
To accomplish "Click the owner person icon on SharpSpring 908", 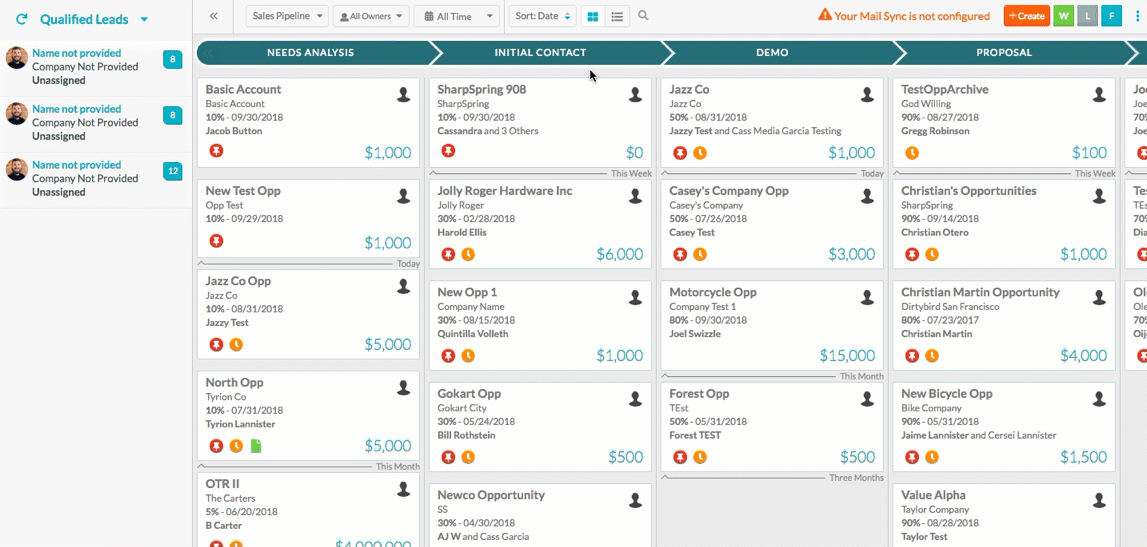I will pyautogui.click(x=635, y=95).
